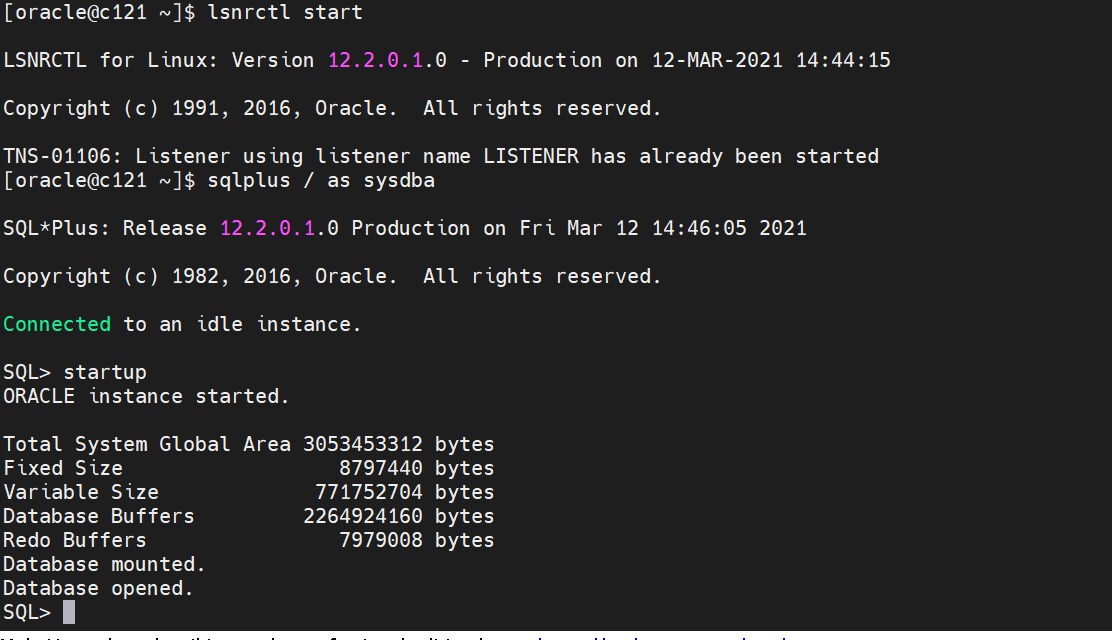Click the 'Database opened.' message
Viewport: 1112px width, 640px height.
(98, 588)
